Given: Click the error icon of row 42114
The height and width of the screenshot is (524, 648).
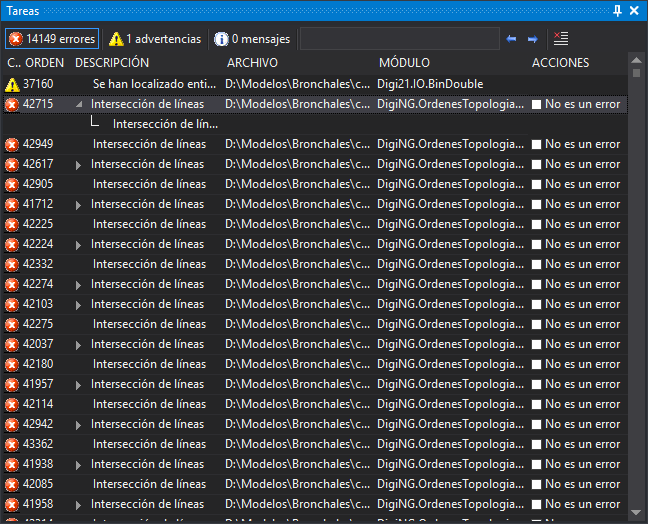Looking at the screenshot, I should (12, 405).
